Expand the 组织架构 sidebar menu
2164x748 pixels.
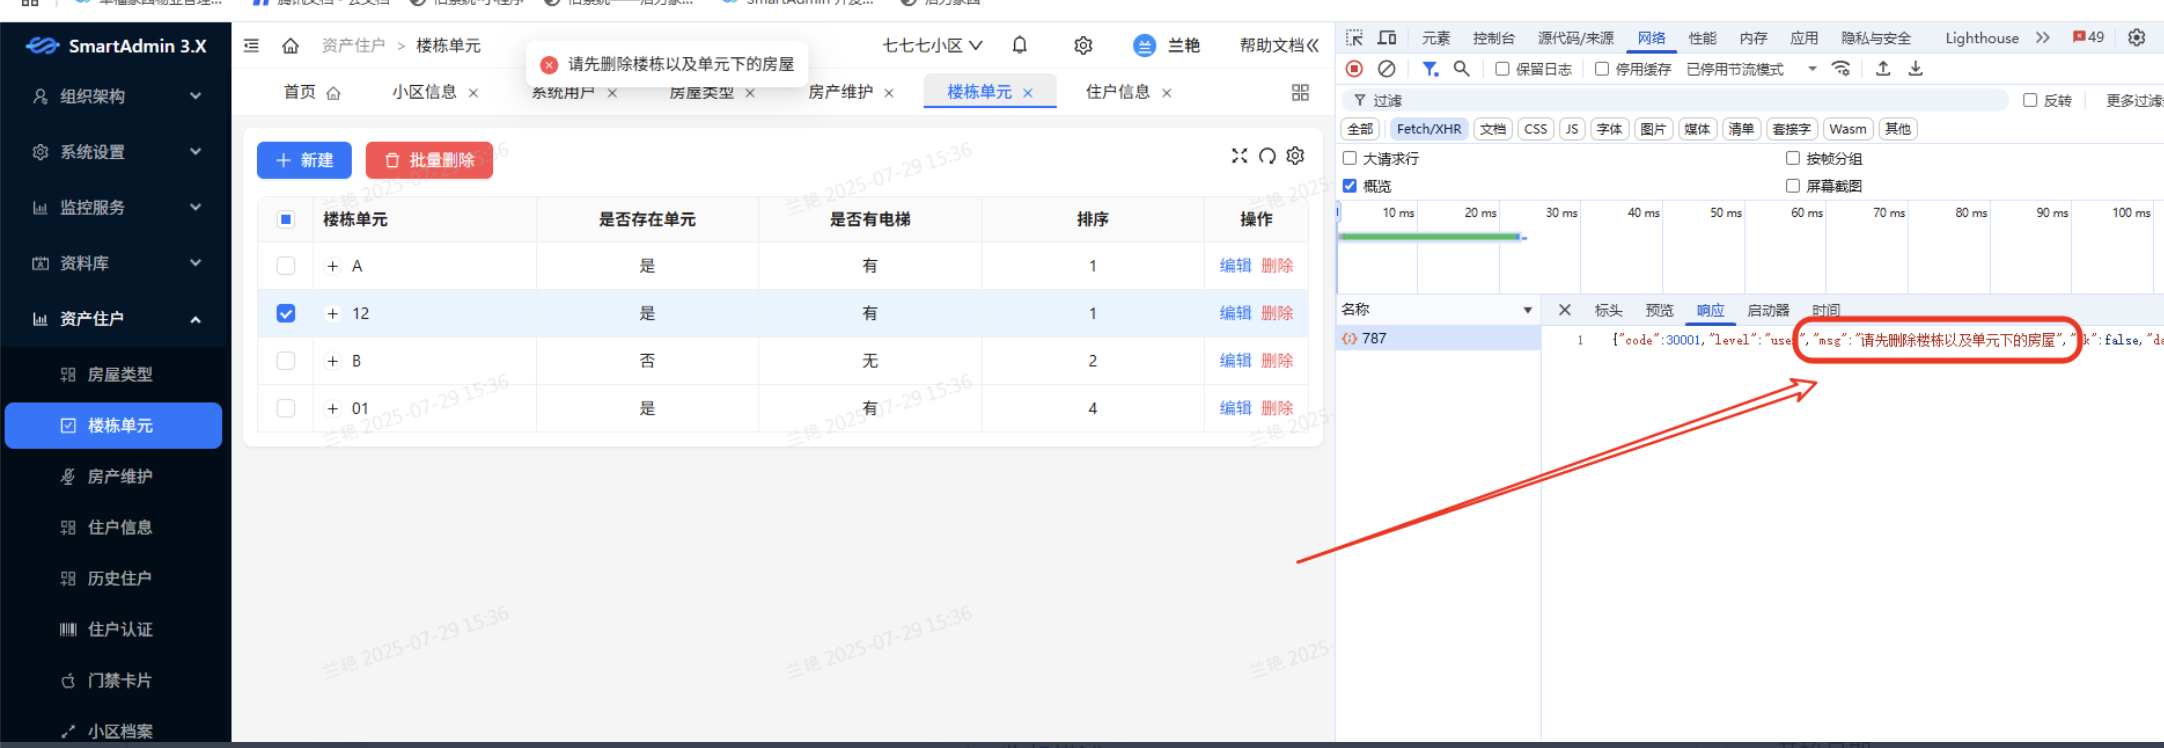tap(116, 96)
